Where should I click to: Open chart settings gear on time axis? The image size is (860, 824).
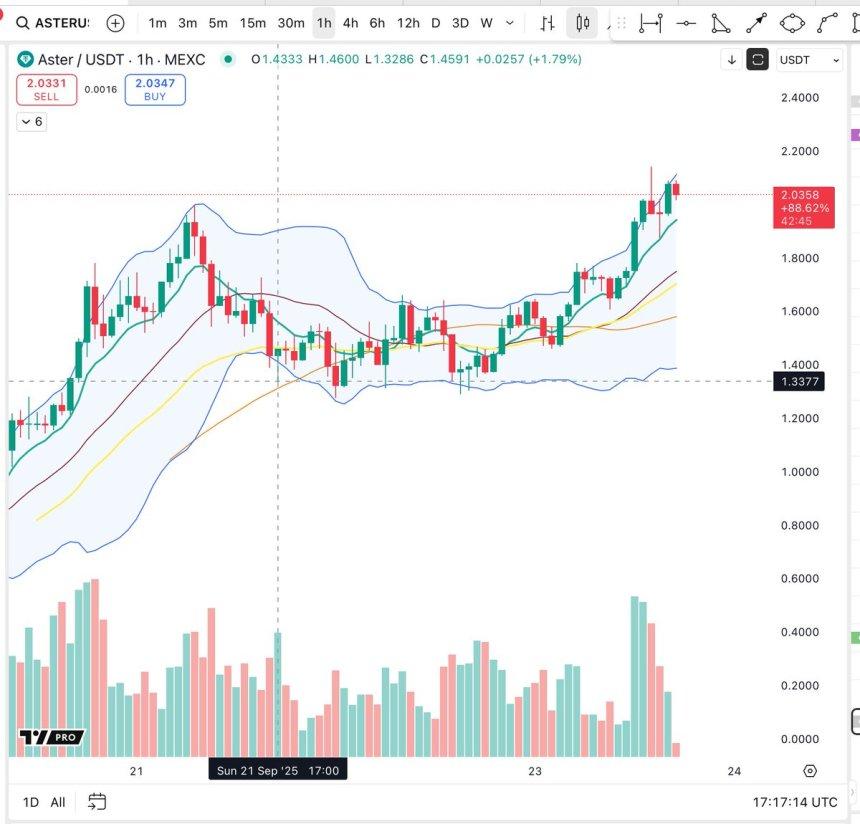coord(810,771)
